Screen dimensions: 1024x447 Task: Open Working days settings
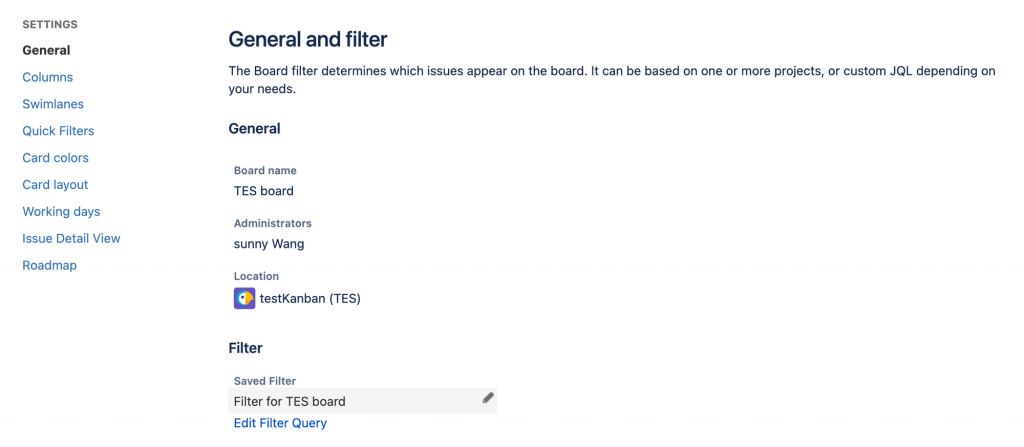[x=61, y=212]
